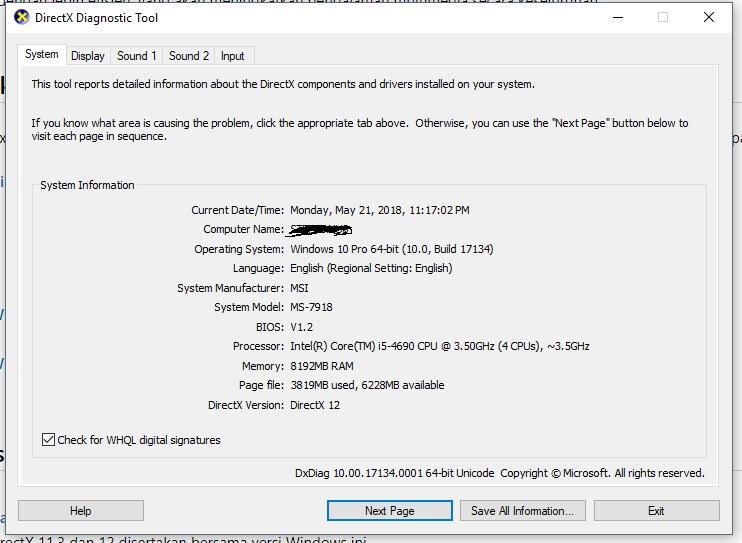Viewport: 742px width, 543px height.
Task: Click the Next Page button
Action: point(389,511)
